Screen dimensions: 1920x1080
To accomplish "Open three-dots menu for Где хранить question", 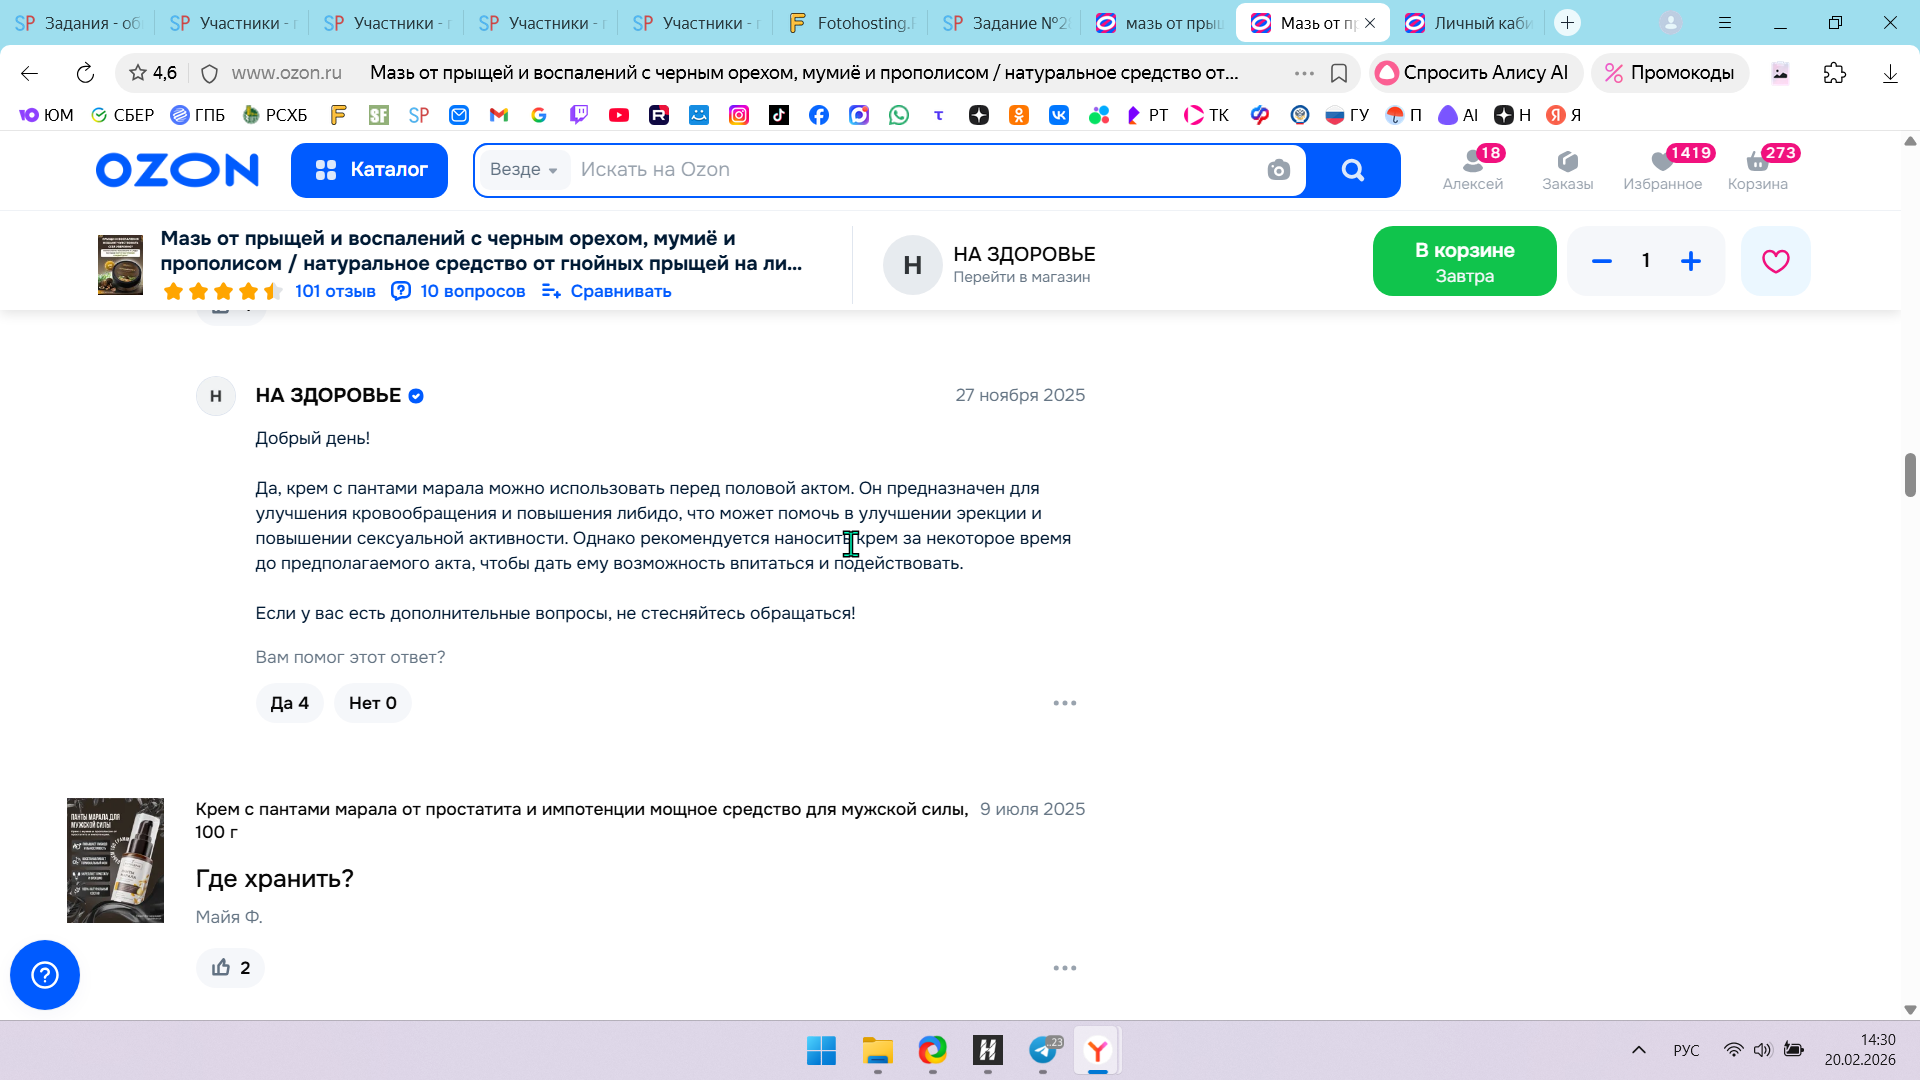I will 1064,967.
